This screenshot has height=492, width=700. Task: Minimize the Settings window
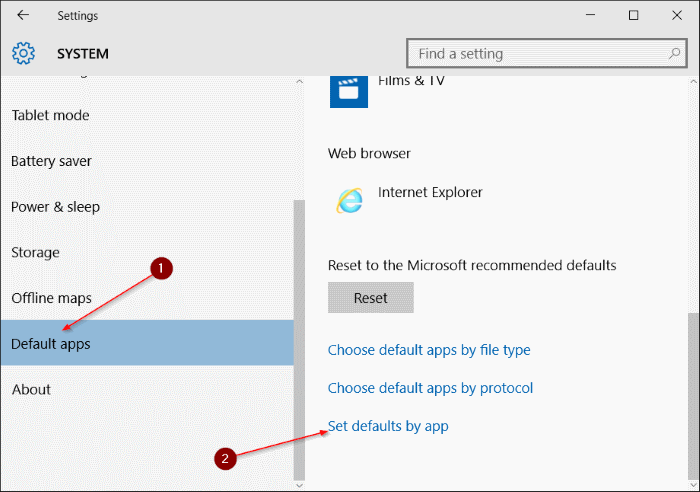(x=590, y=15)
